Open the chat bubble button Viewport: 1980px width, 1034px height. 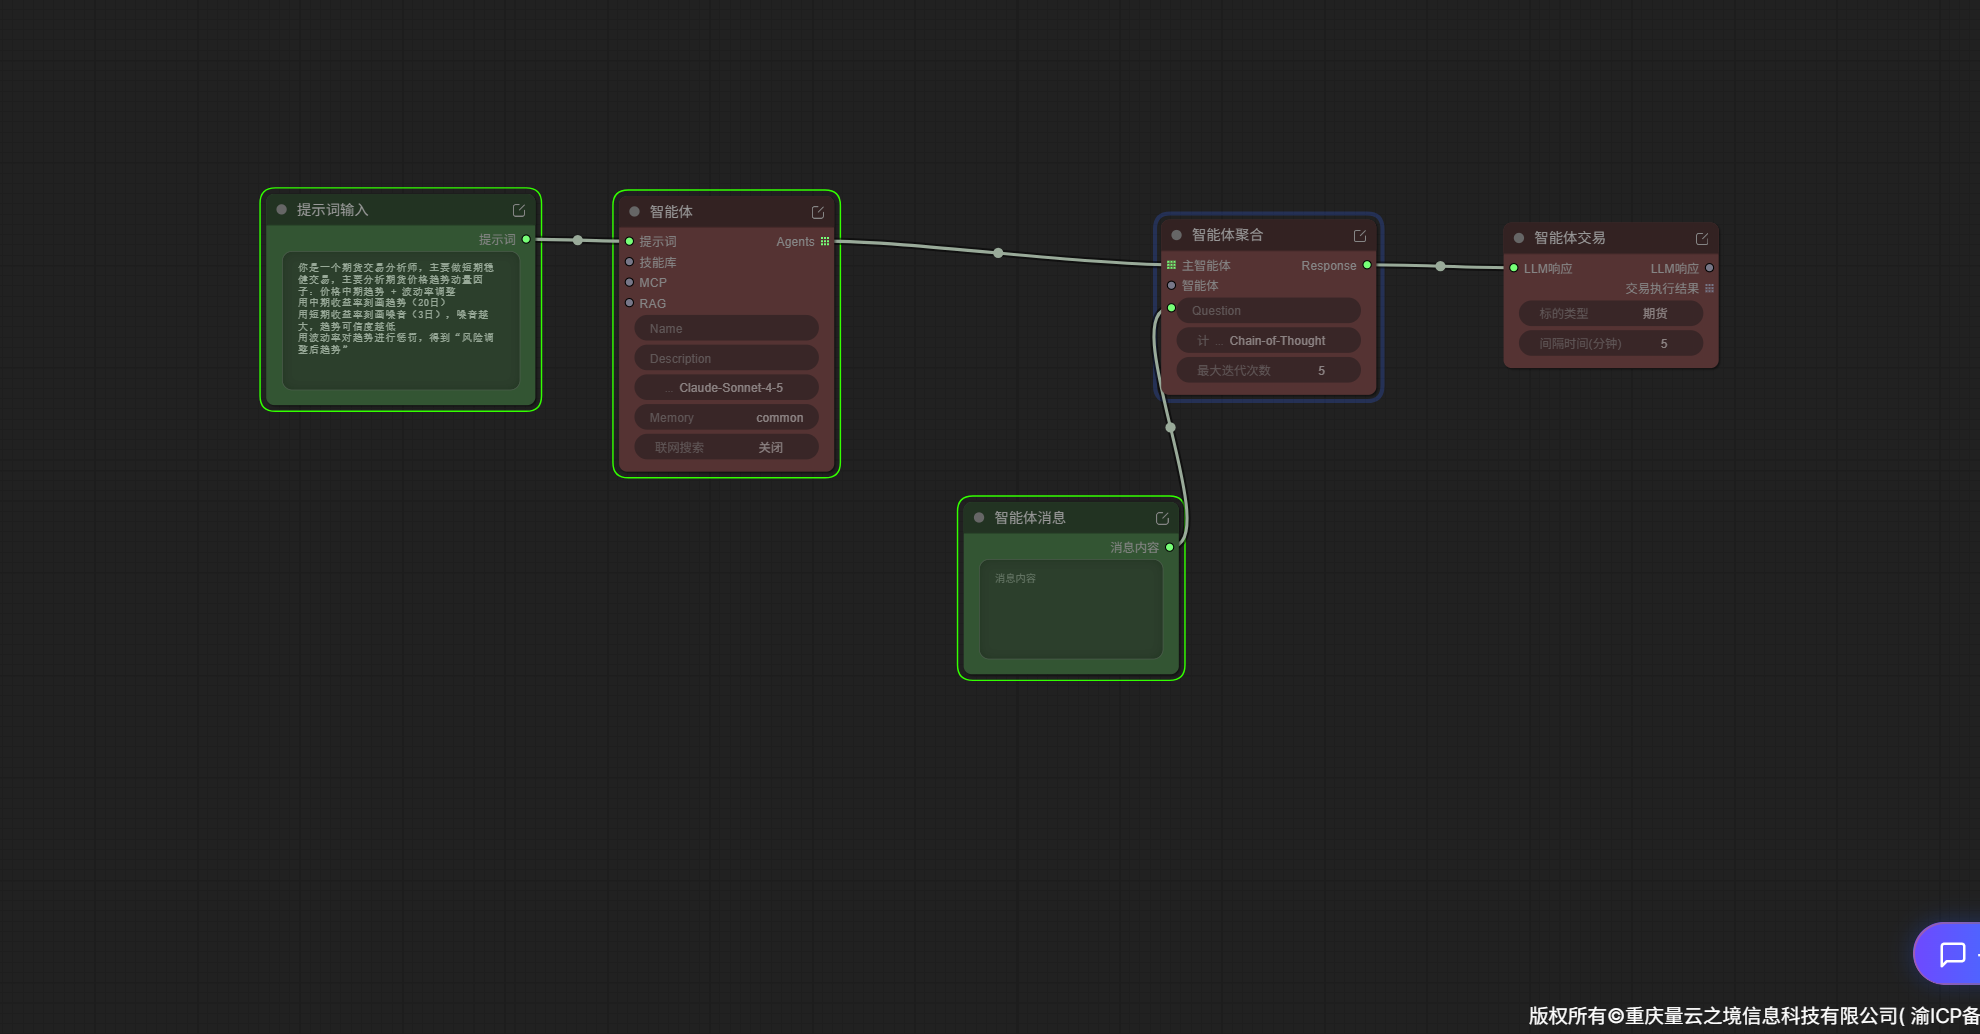pos(1951,954)
